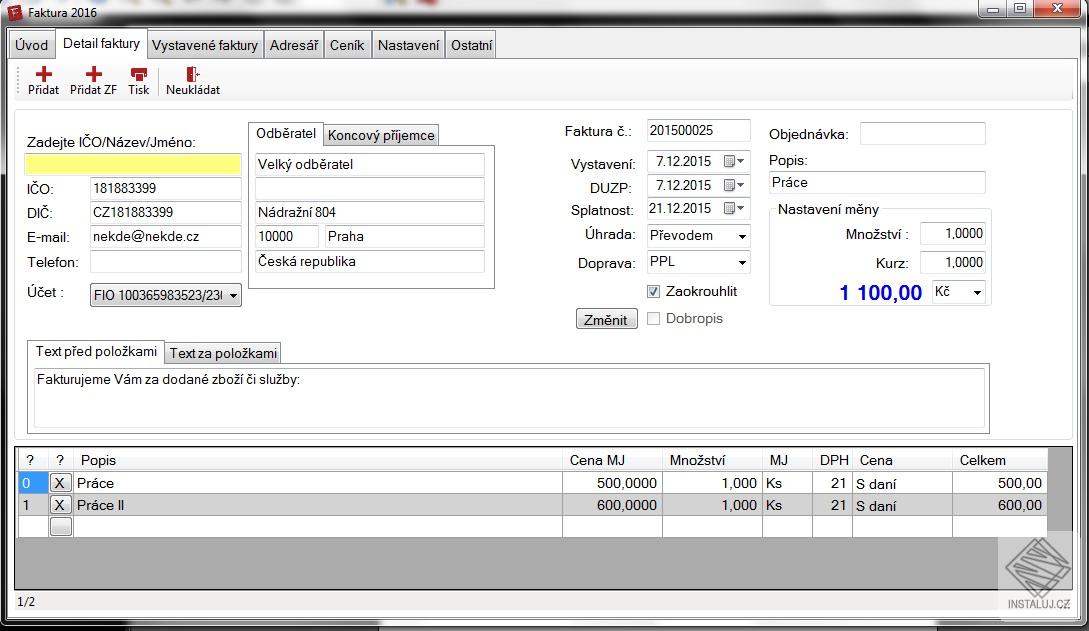1089x631 pixels.
Task: Click the yellow IČO/Název search field
Action: pos(133,164)
